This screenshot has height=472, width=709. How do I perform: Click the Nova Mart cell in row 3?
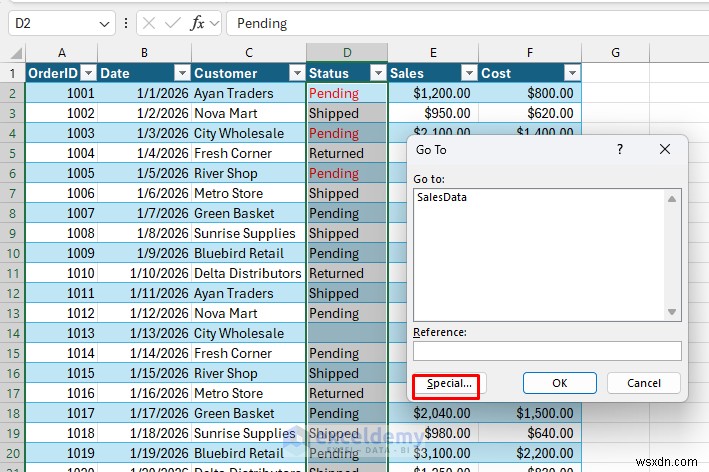pyautogui.click(x=249, y=113)
